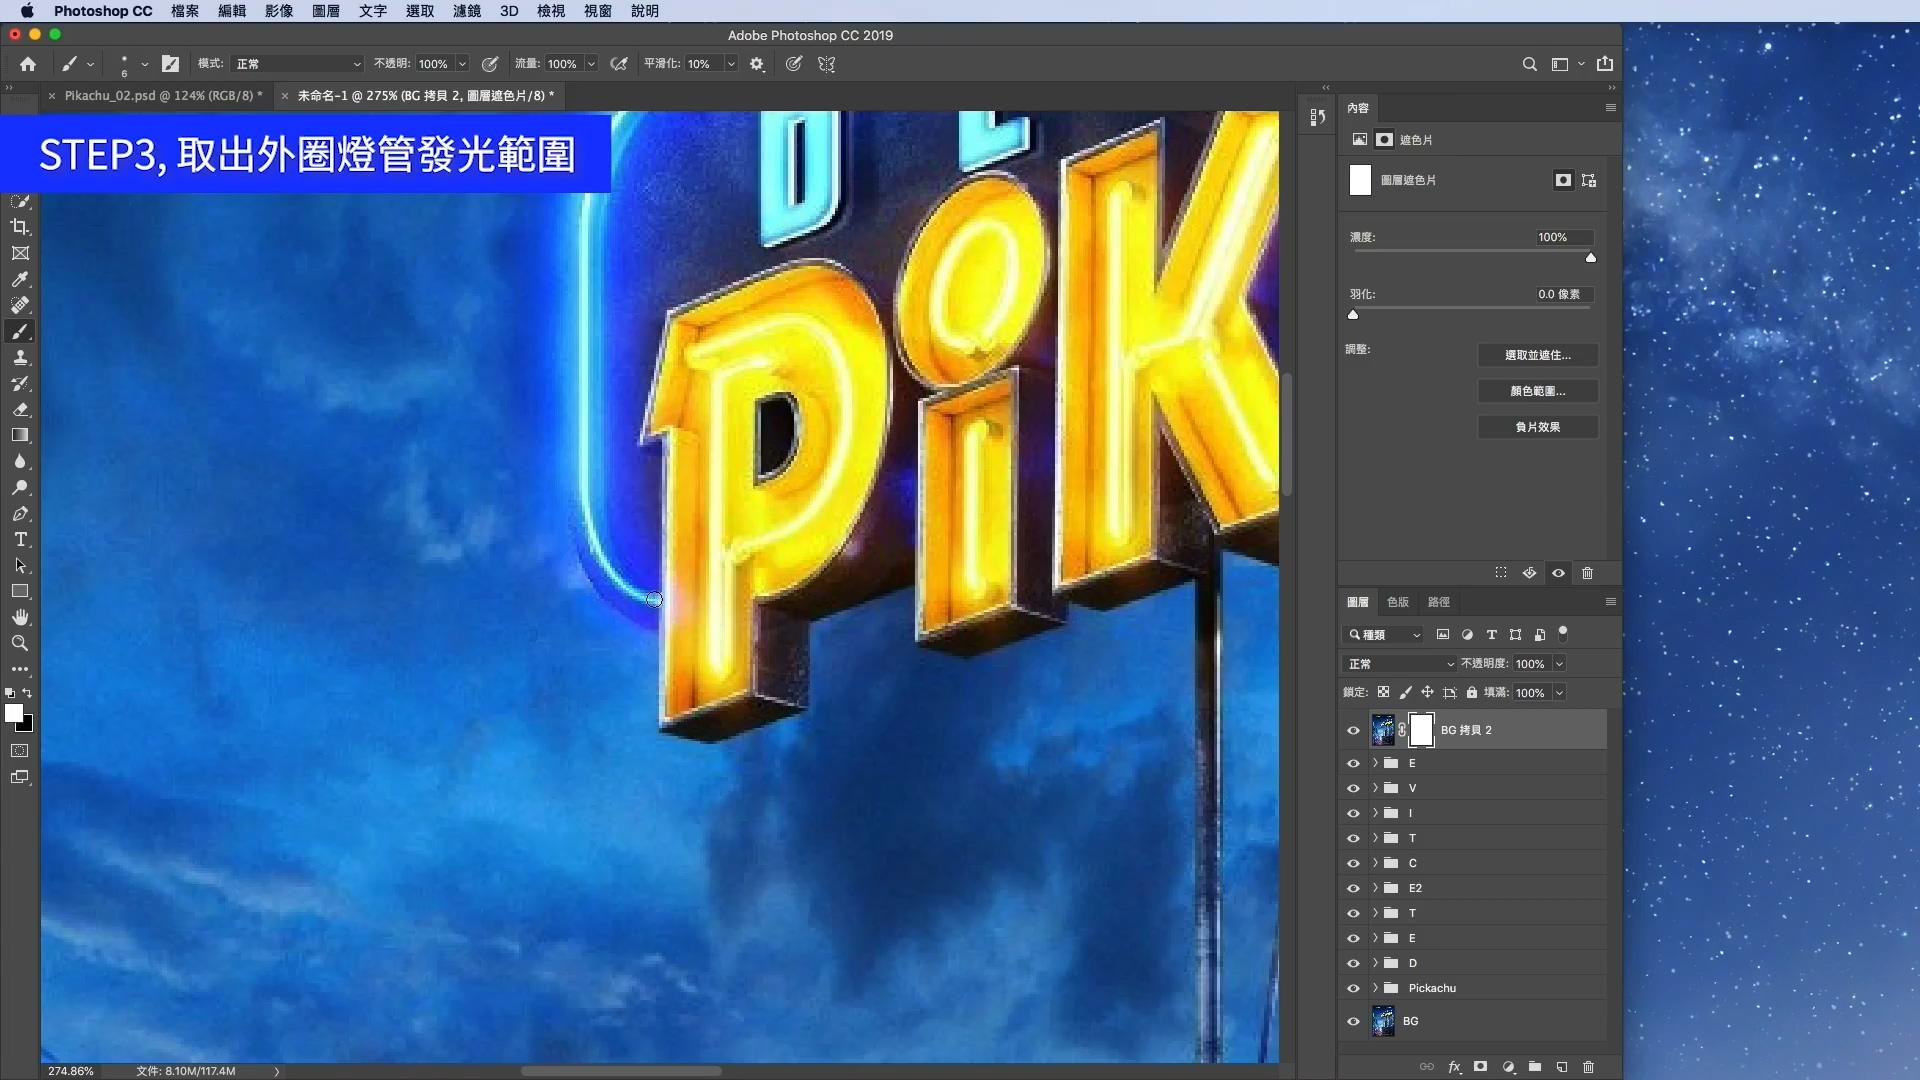Hide the E2 group layer
The height and width of the screenshot is (1080, 1920).
[1353, 888]
